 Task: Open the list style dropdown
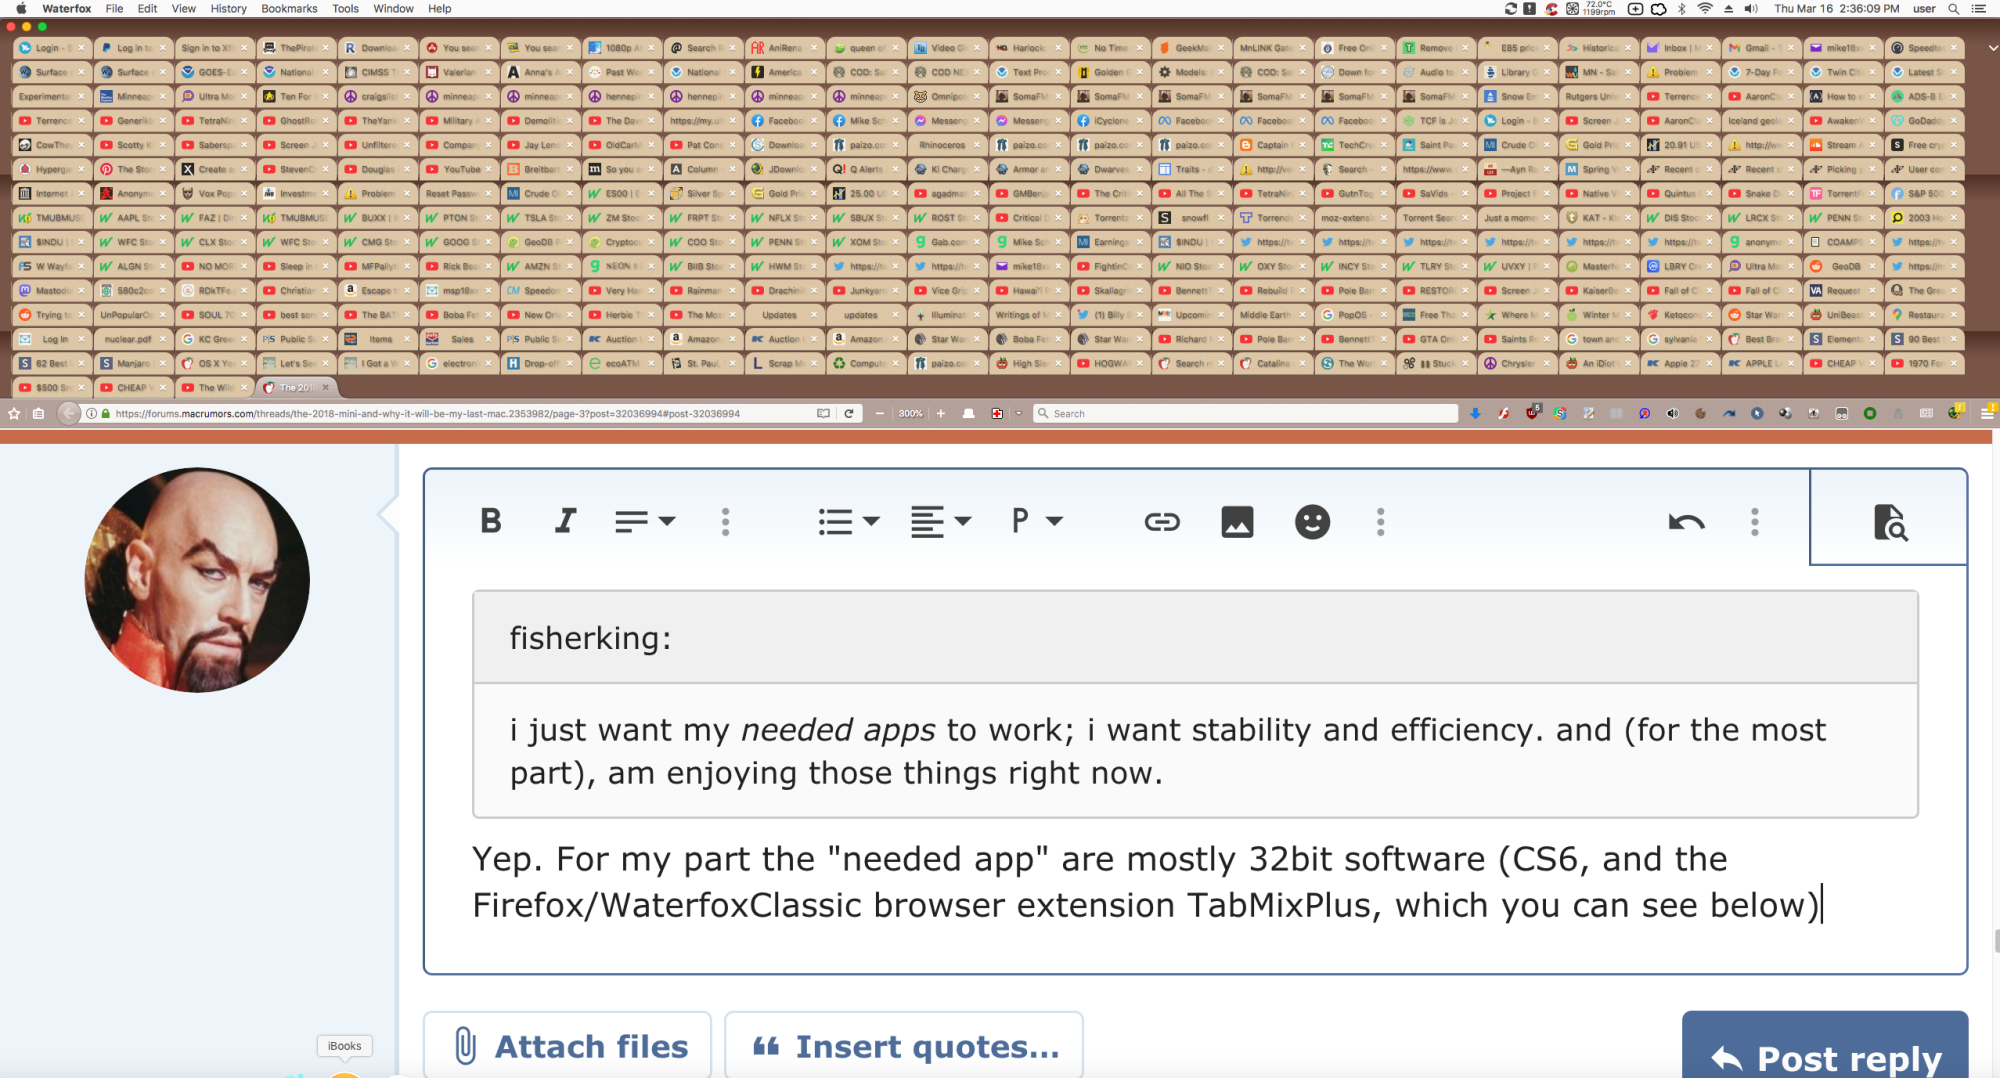pos(849,521)
